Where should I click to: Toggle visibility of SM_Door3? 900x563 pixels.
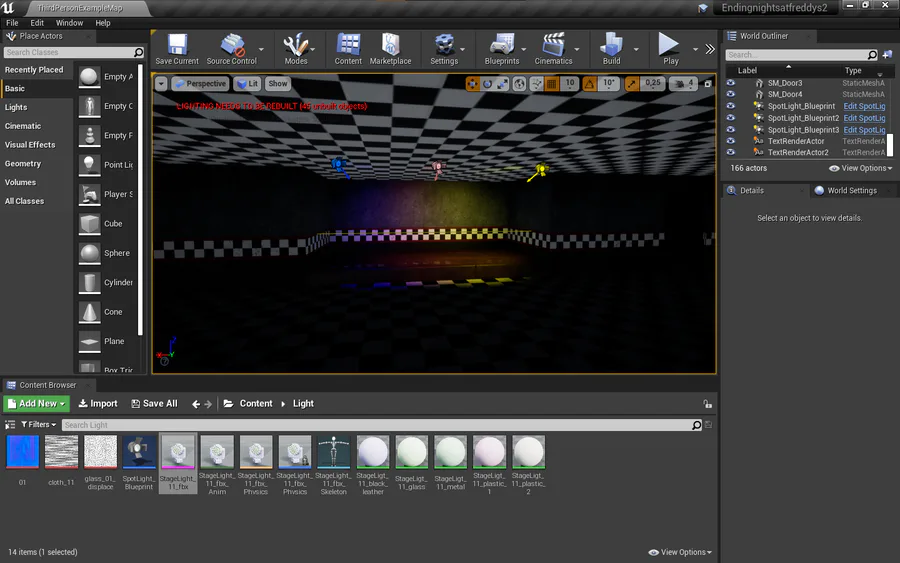coord(730,83)
